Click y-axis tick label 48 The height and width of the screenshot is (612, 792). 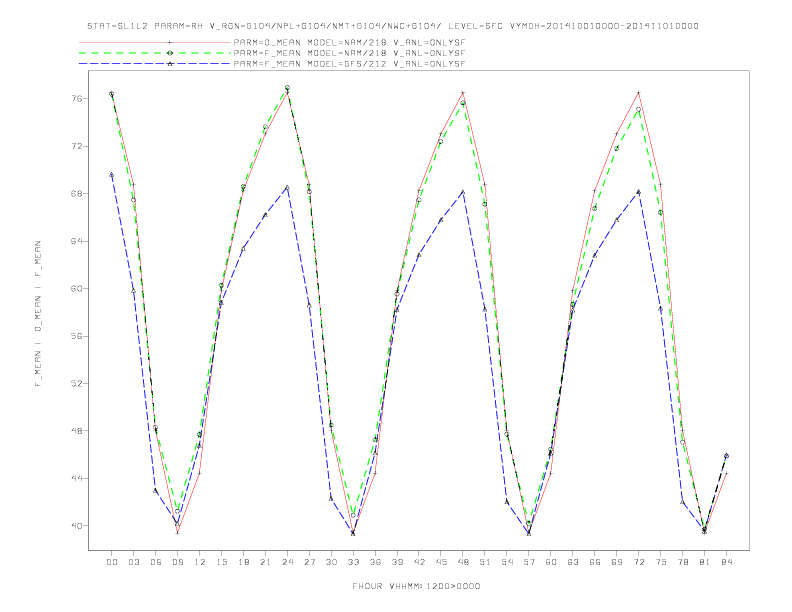(76, 431)
